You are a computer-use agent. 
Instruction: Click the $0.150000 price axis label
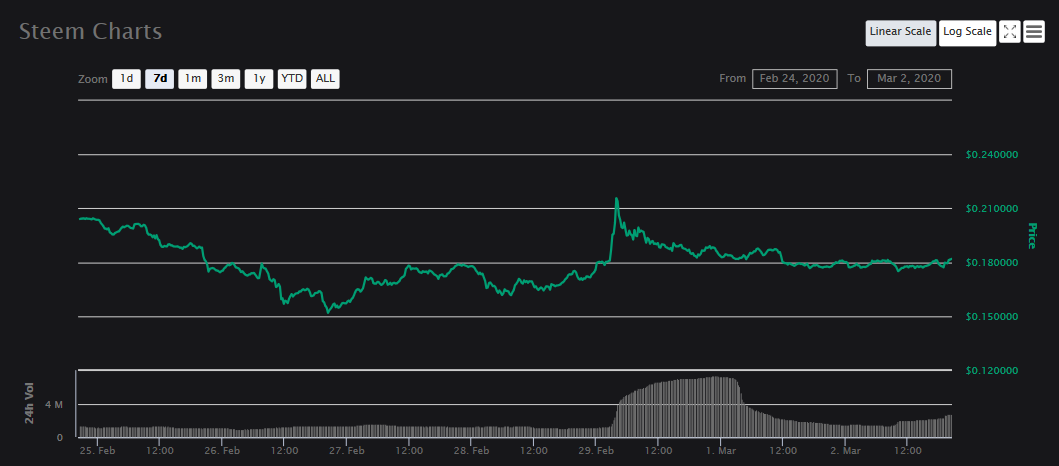pyautogui.click(x=991, y=317)
